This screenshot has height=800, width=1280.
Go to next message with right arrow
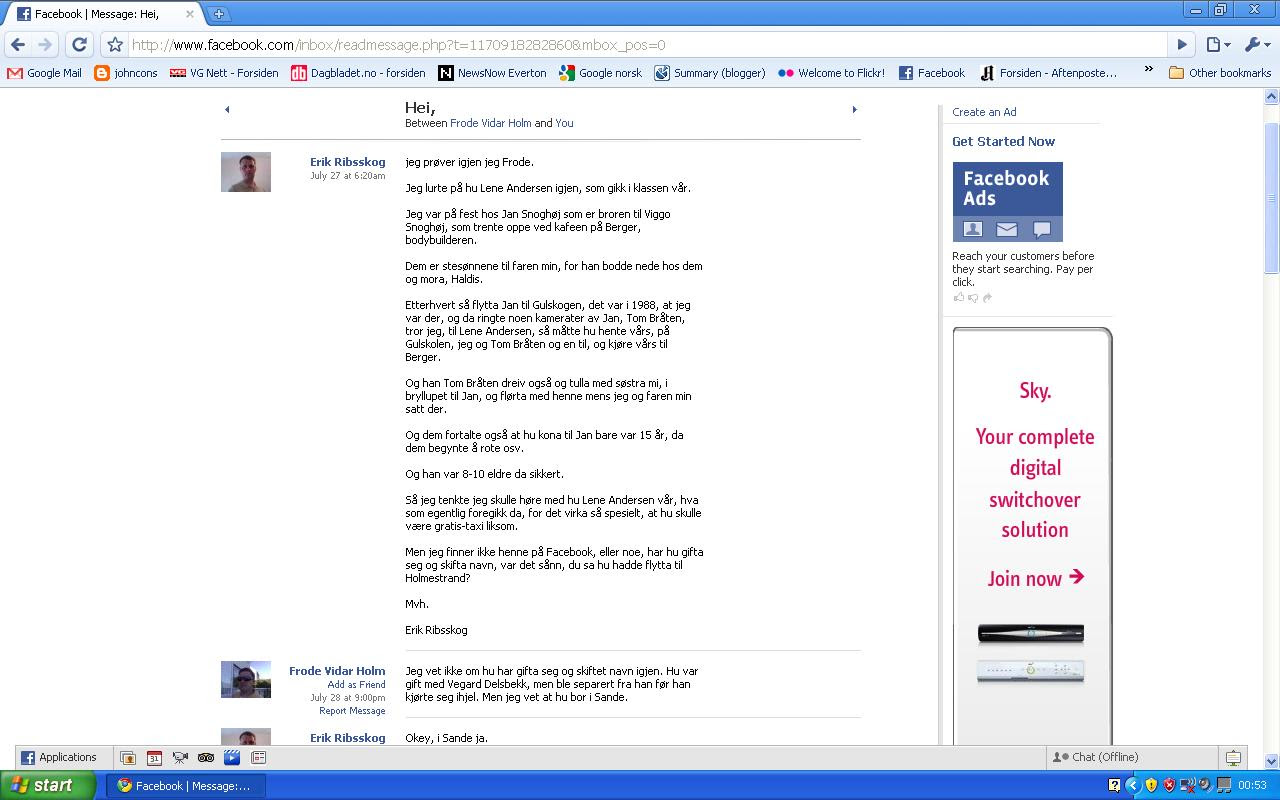pyautogui.click(x=854, y=110)
